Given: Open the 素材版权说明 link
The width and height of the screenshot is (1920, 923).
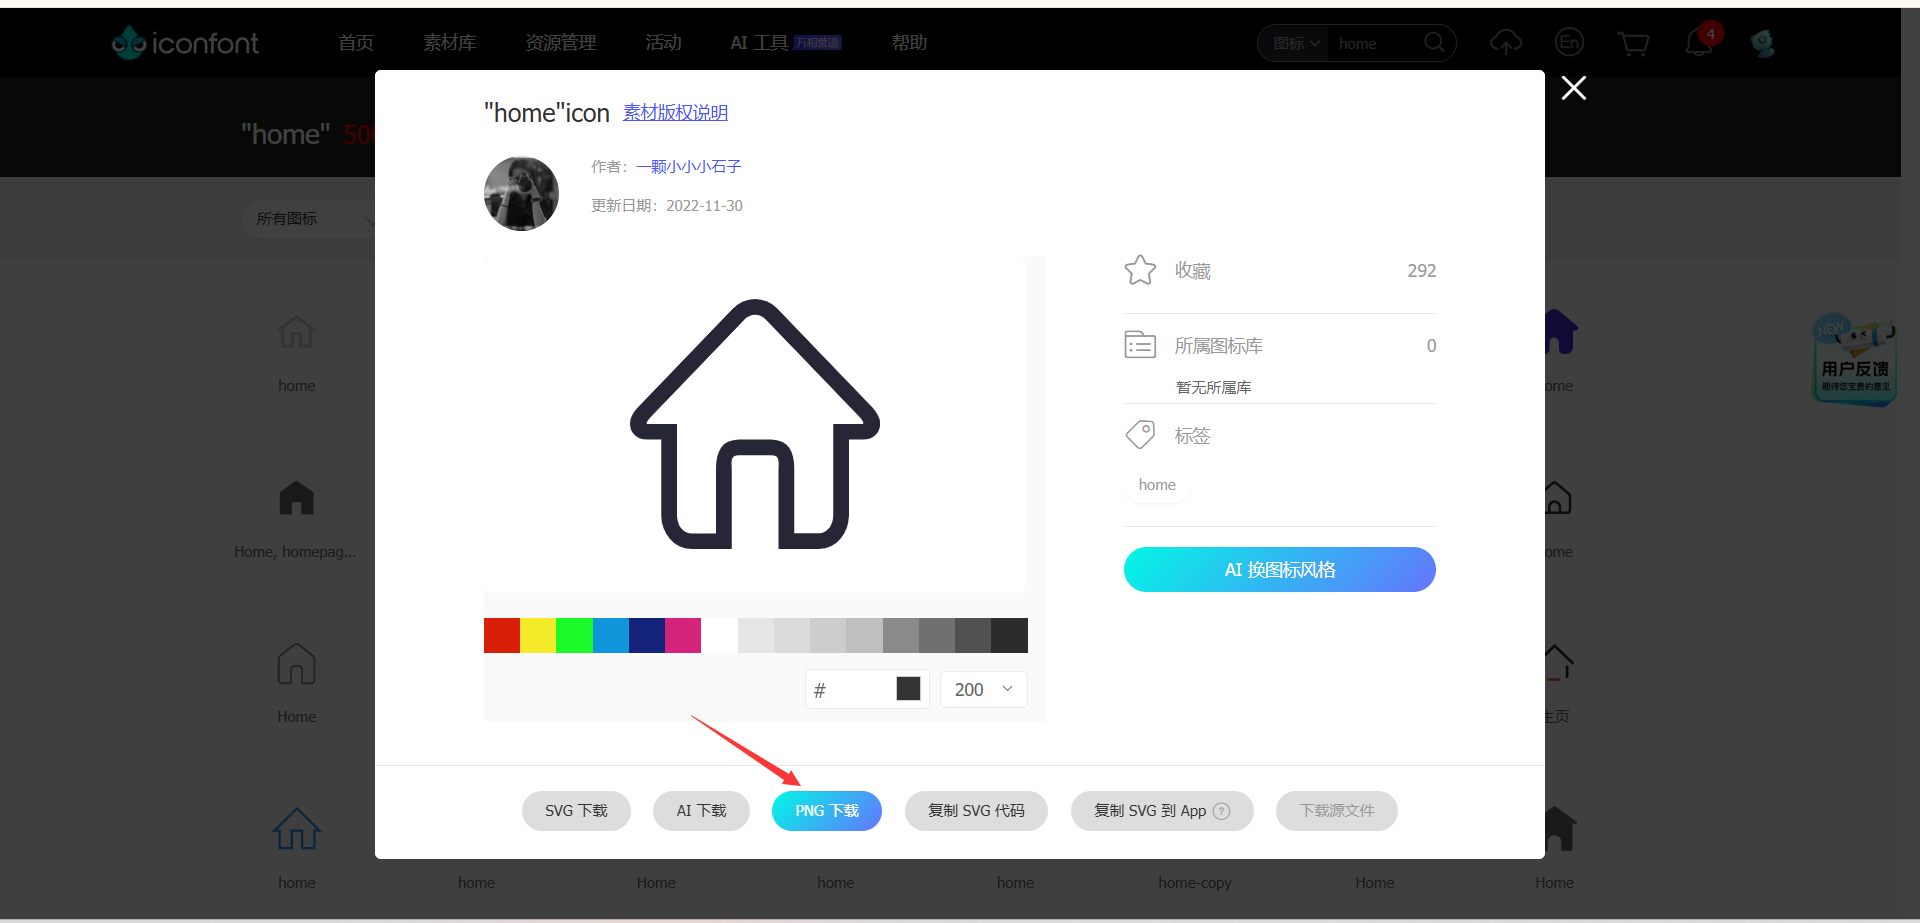Looking at the screenshot, I should [x=675, y=113].
